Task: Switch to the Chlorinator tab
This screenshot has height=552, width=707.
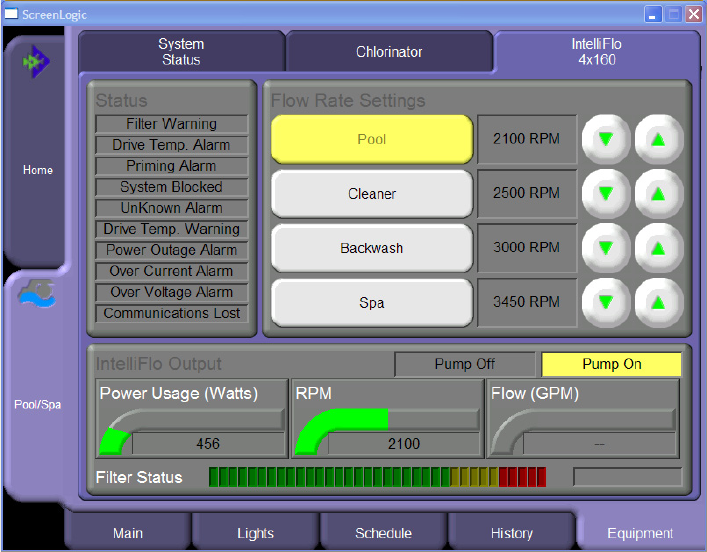Action: [x=389, y=51]
